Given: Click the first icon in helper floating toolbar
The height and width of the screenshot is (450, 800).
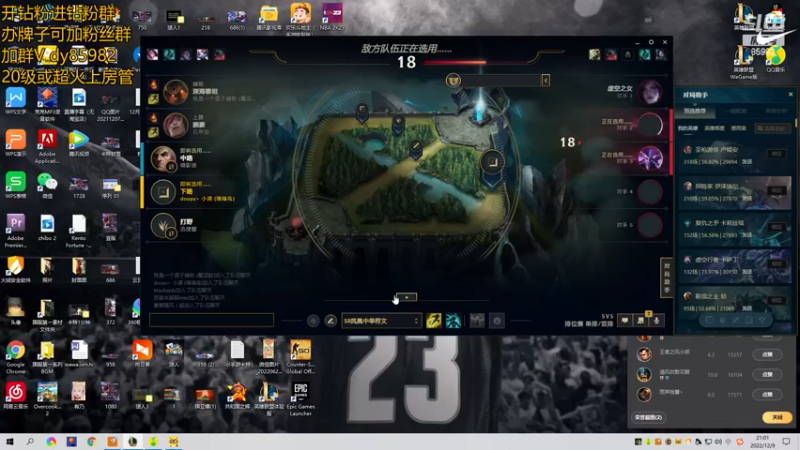Looking at the screenshot, I should 709,320.
